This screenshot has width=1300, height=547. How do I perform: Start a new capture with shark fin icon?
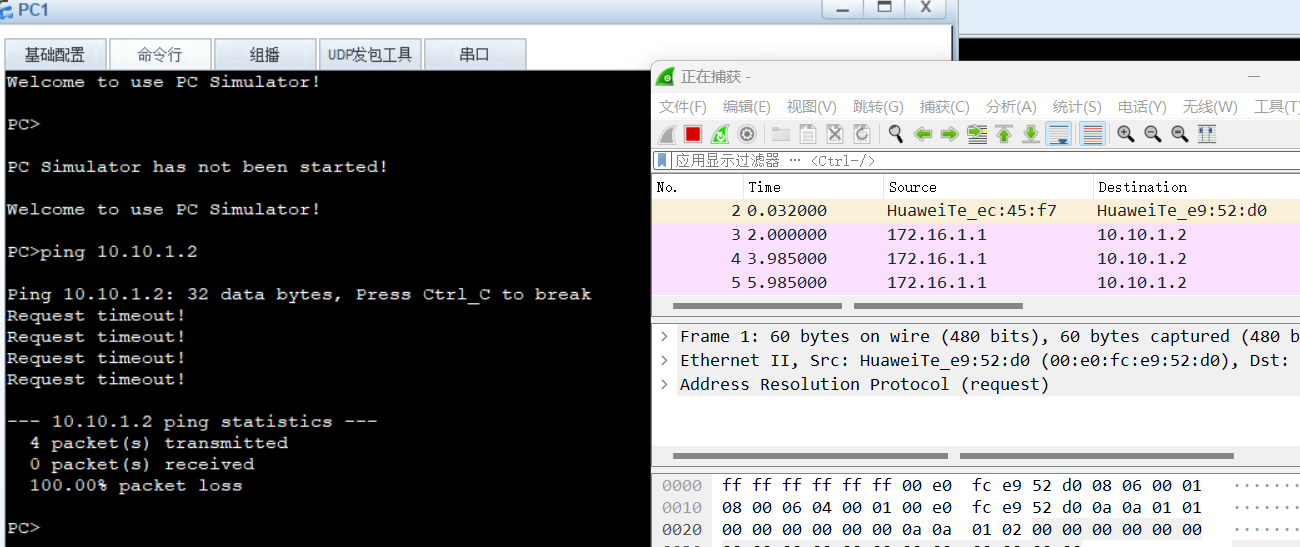pyautogui.click(x=668, y=134)
